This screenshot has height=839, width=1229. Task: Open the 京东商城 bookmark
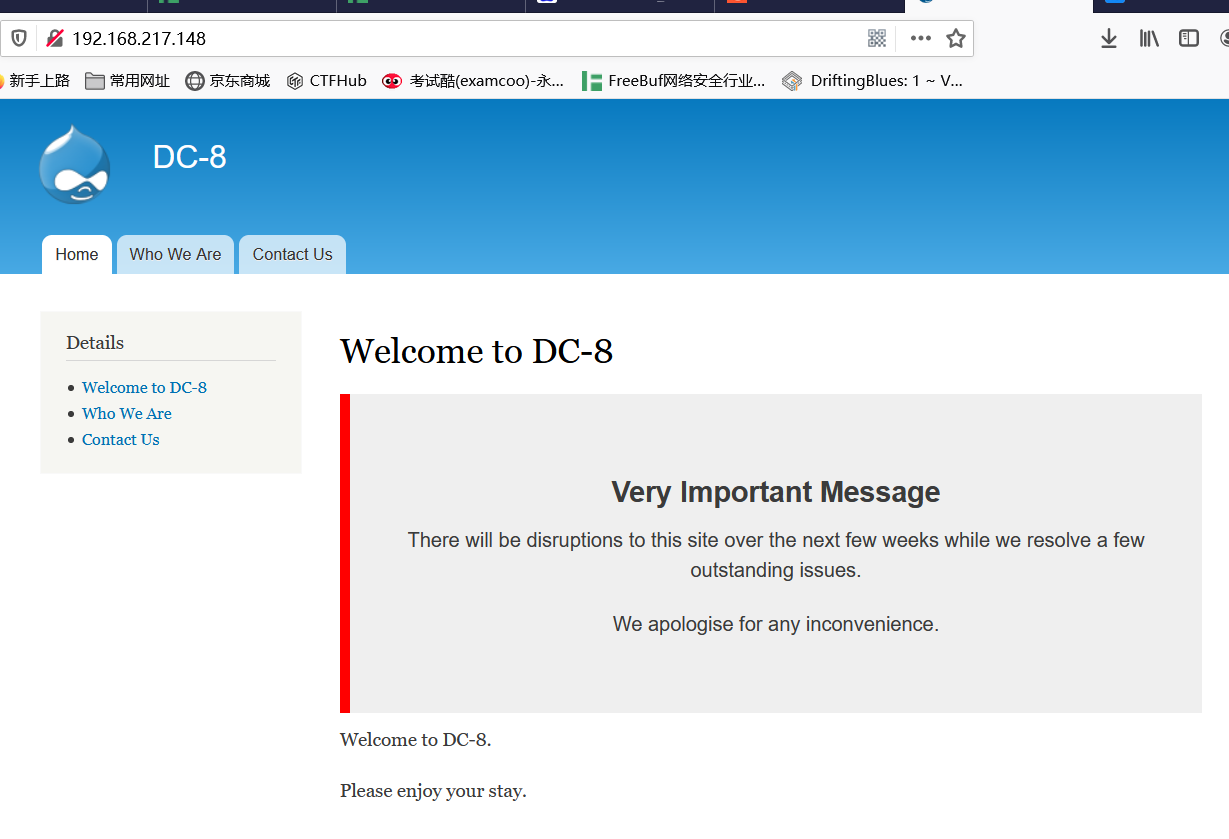pyautogui.click(x=228, y=81)
